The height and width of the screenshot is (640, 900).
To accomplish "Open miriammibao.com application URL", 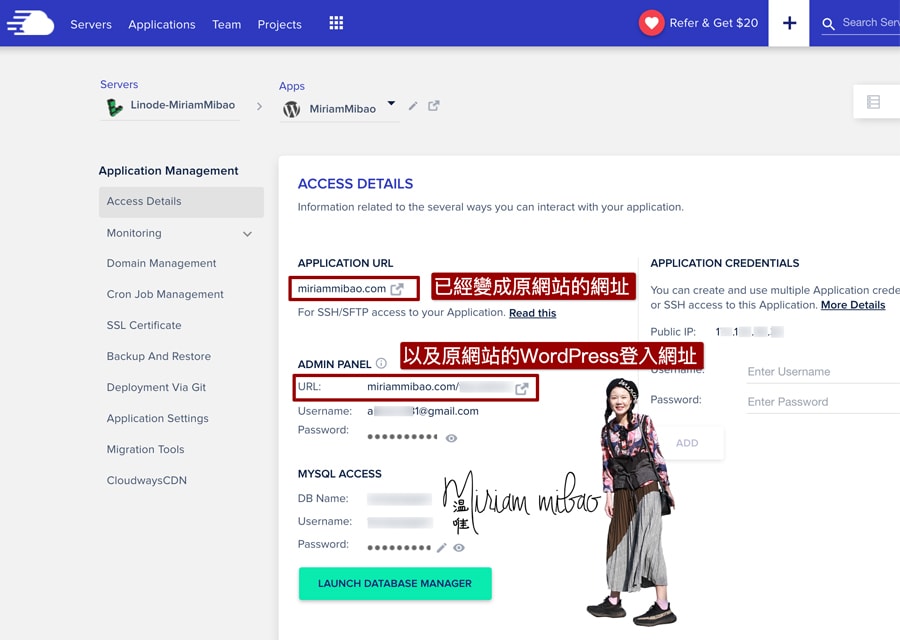I will 342,289.
